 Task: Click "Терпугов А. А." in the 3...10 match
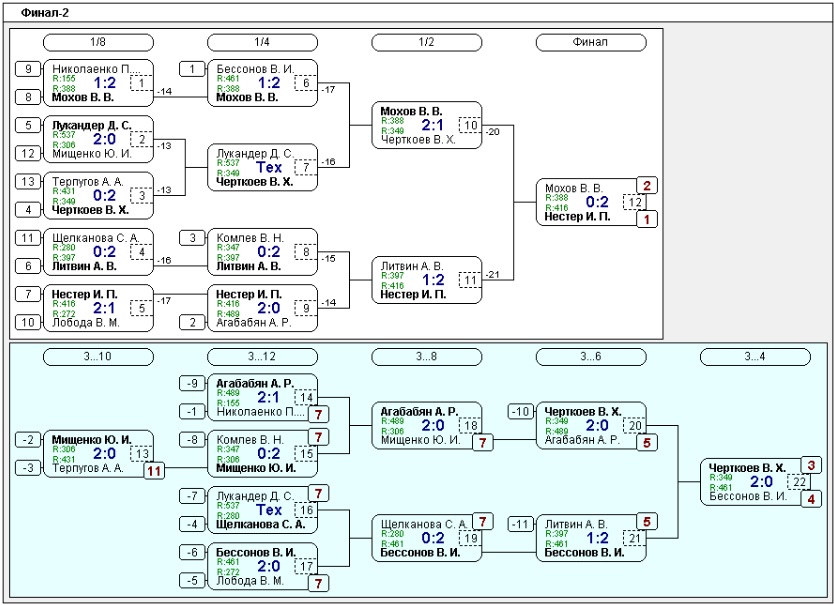88,468
